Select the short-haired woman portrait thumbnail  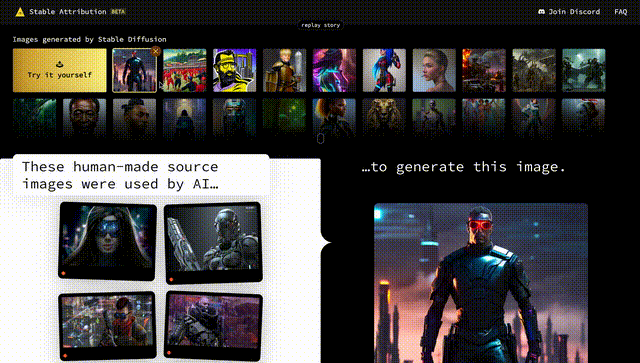point(434,70)
